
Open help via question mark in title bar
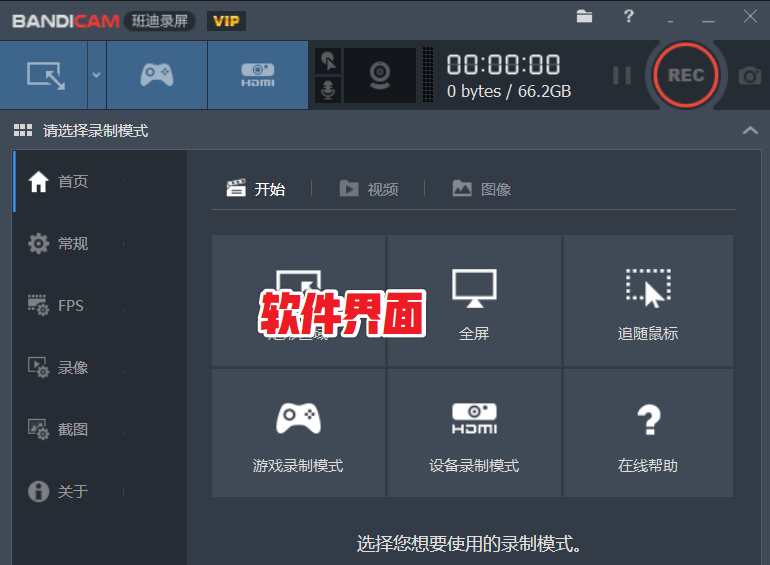[629, 16]
